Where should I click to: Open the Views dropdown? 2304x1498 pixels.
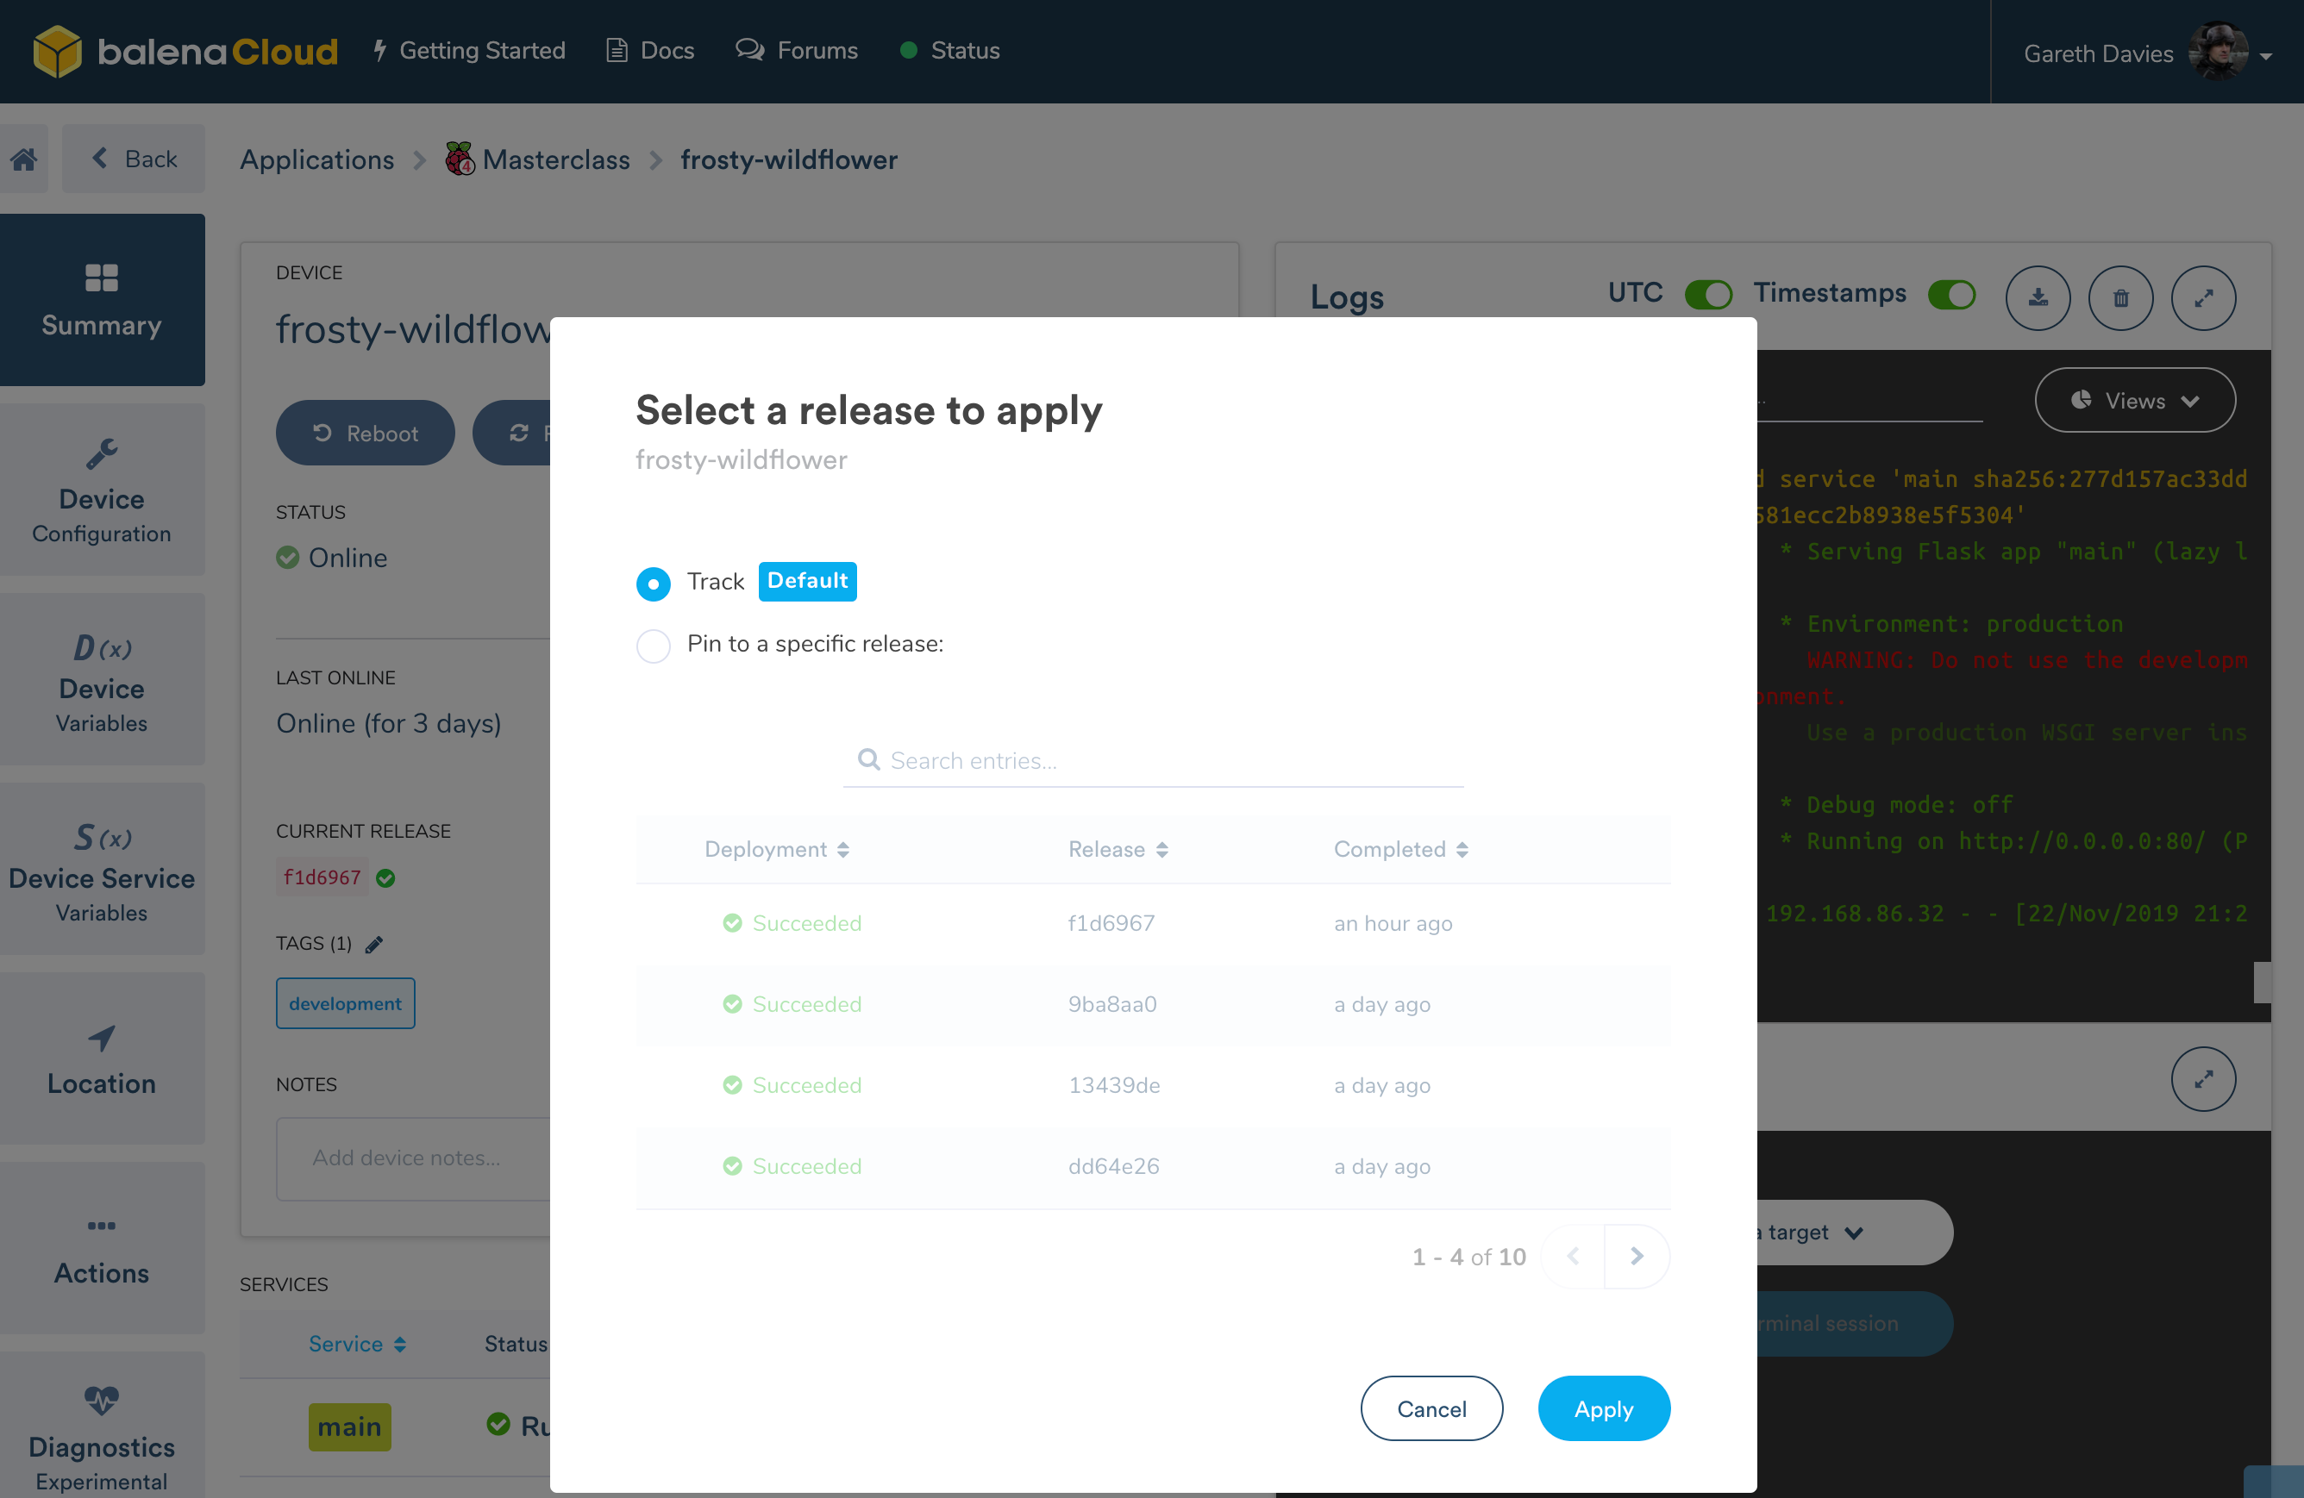2134,400
